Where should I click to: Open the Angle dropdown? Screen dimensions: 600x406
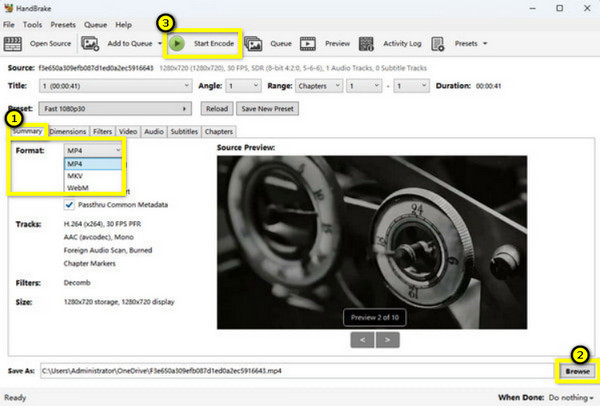pyautogui.click(x=243, y=86)
